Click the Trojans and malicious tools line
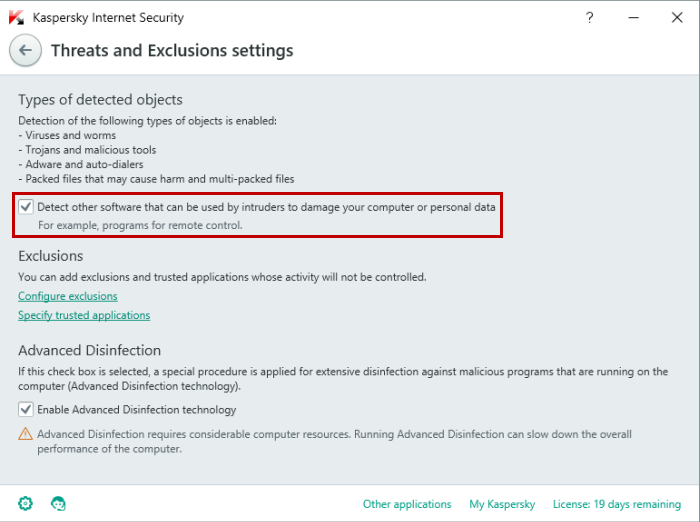 (87, 150)
